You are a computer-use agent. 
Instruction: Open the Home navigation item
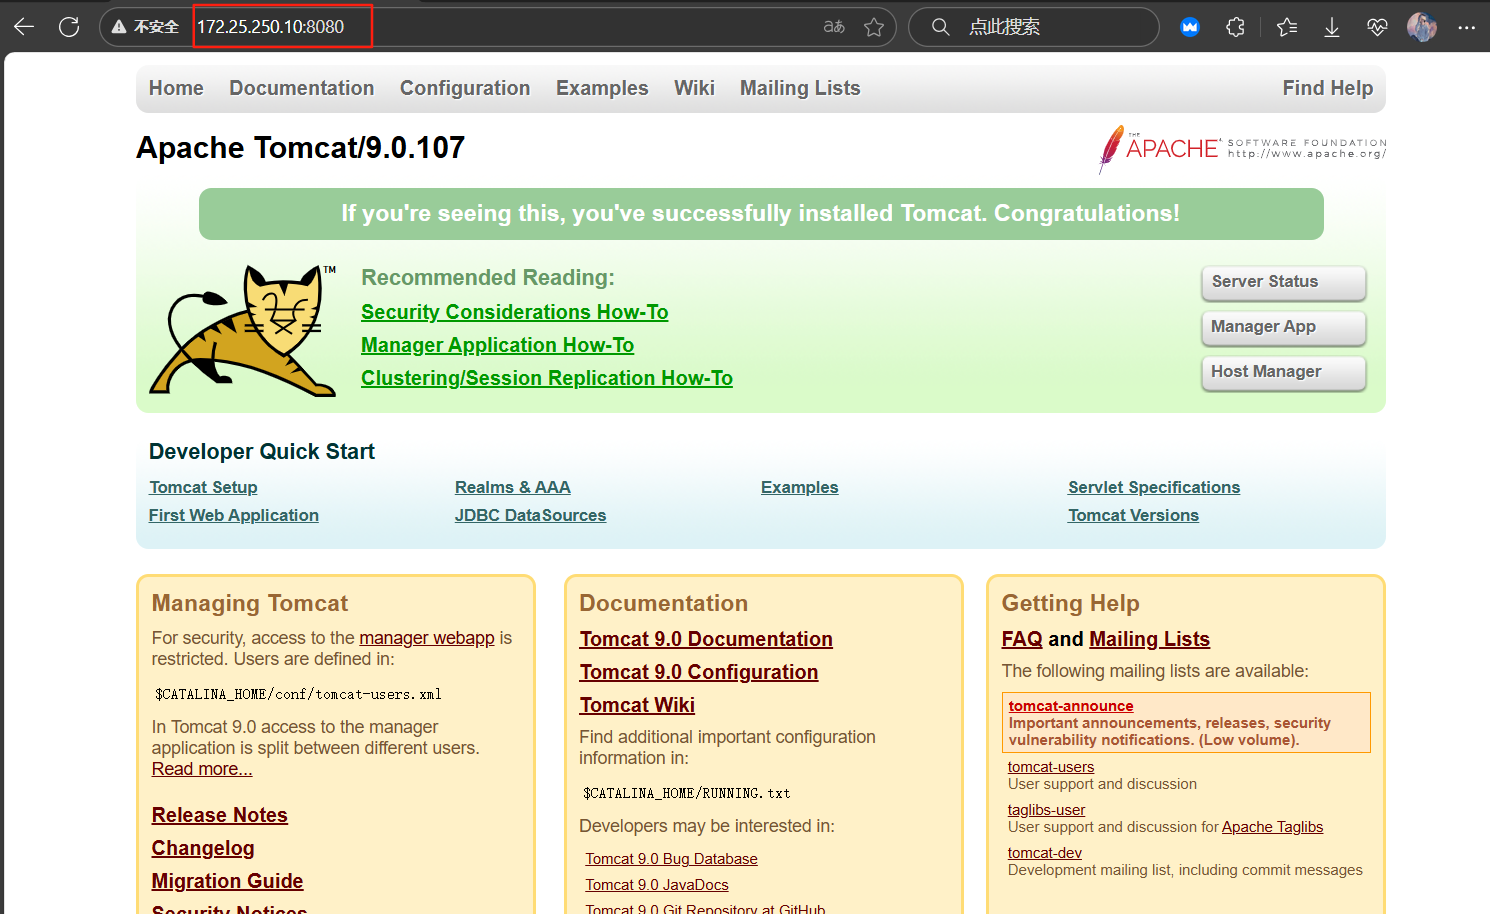(176, 88)
